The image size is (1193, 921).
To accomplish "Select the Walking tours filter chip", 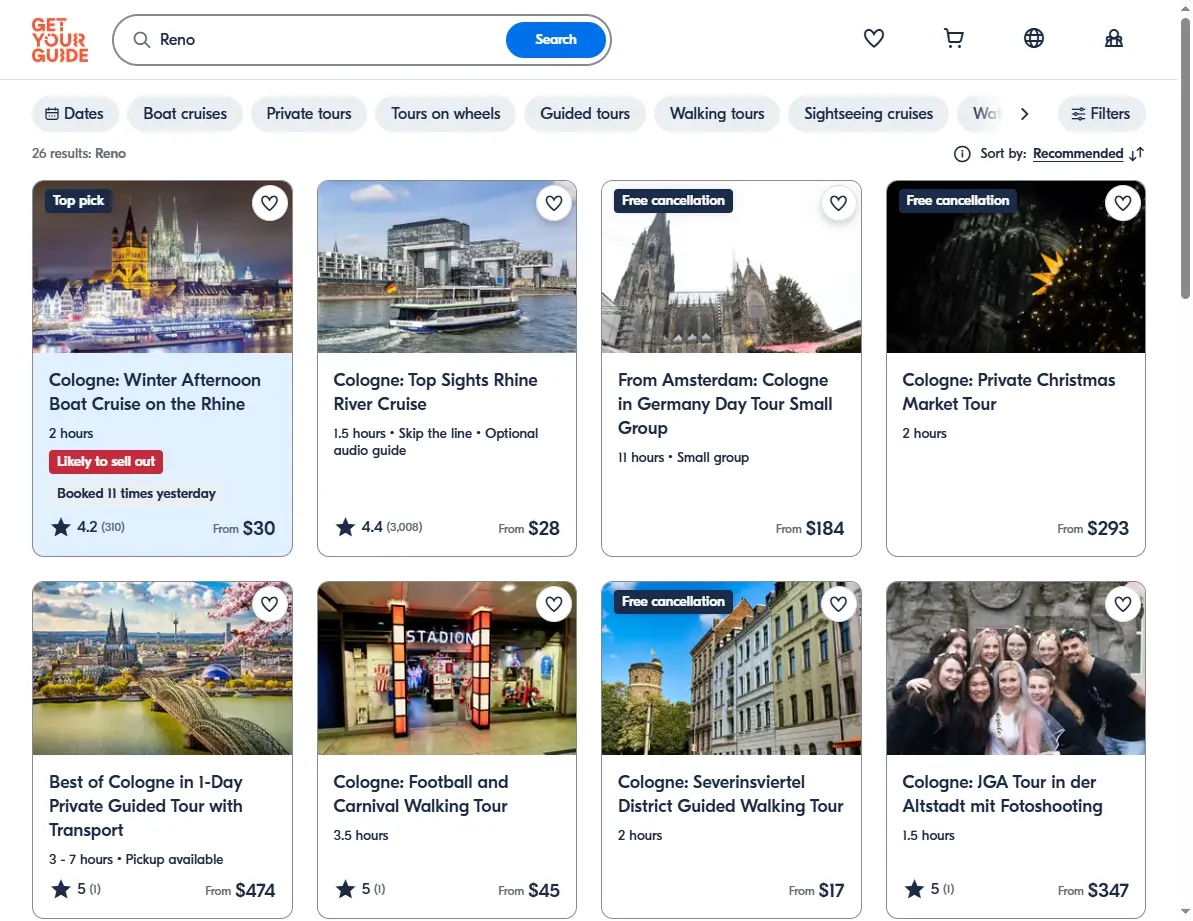I will coord(717,114).
